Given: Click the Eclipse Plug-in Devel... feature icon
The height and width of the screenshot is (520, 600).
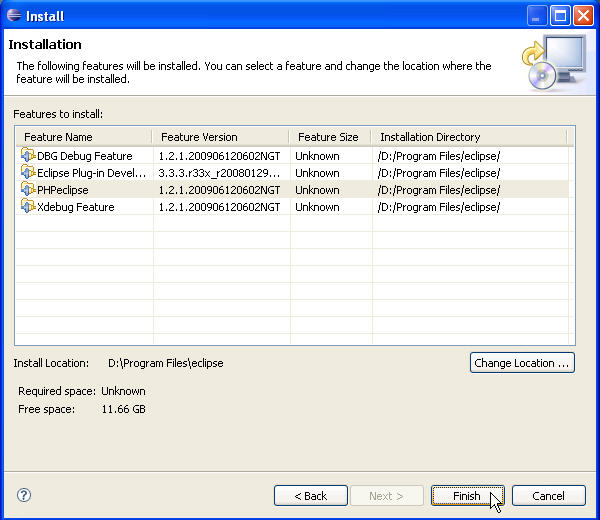Looking at the screenshot, I should (28, 172).
